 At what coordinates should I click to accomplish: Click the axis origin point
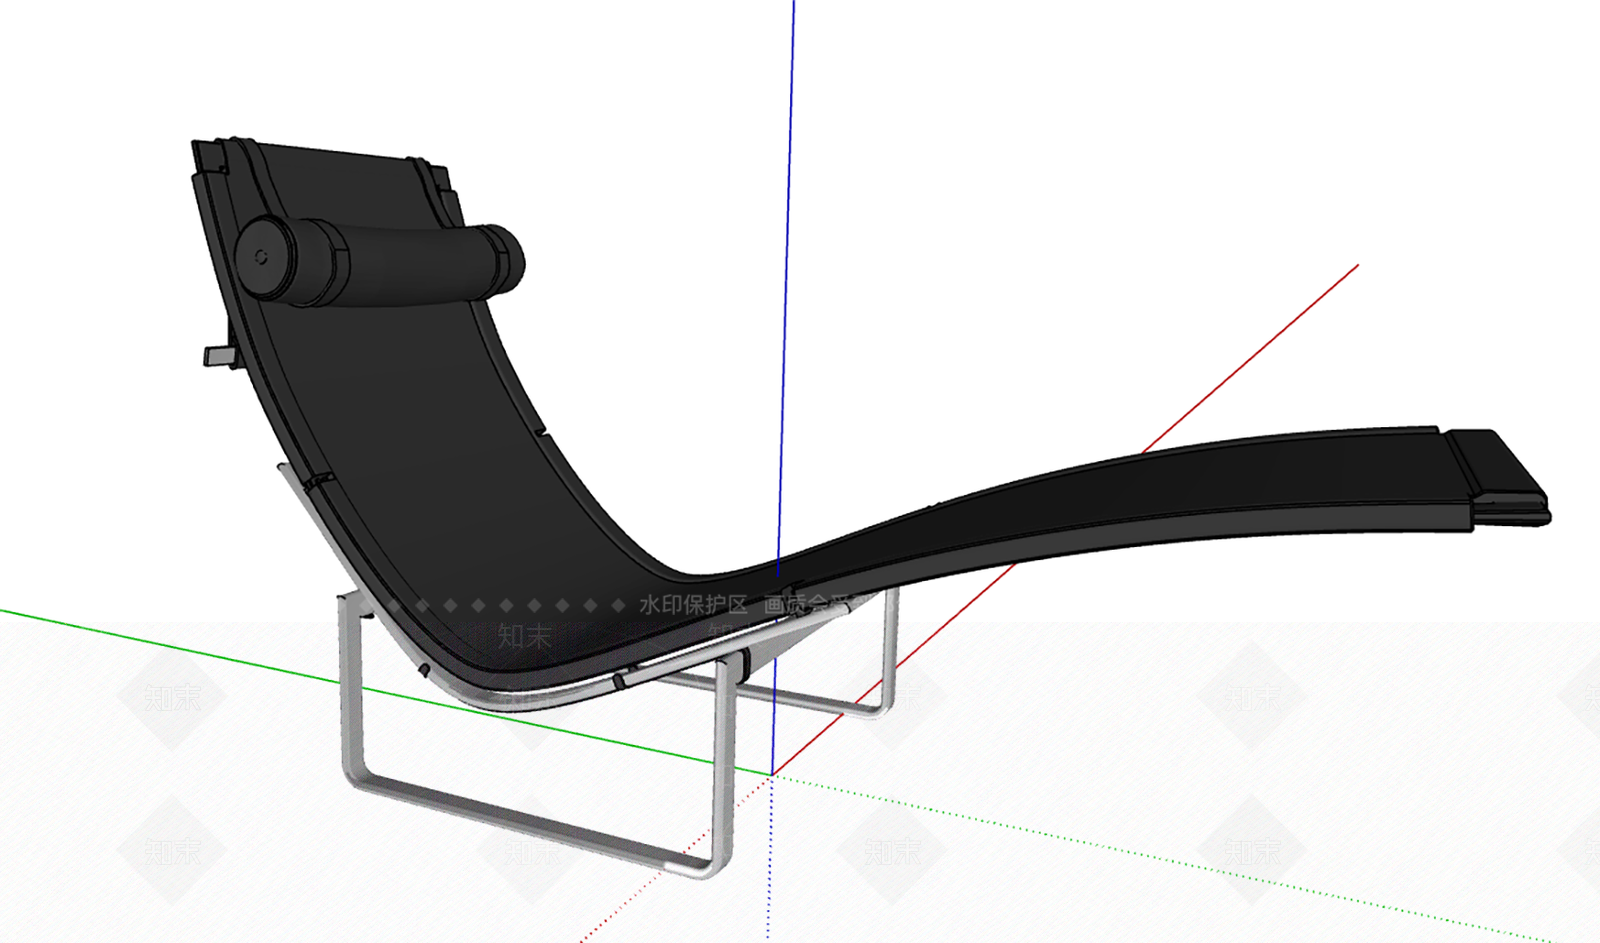[772, 773]
